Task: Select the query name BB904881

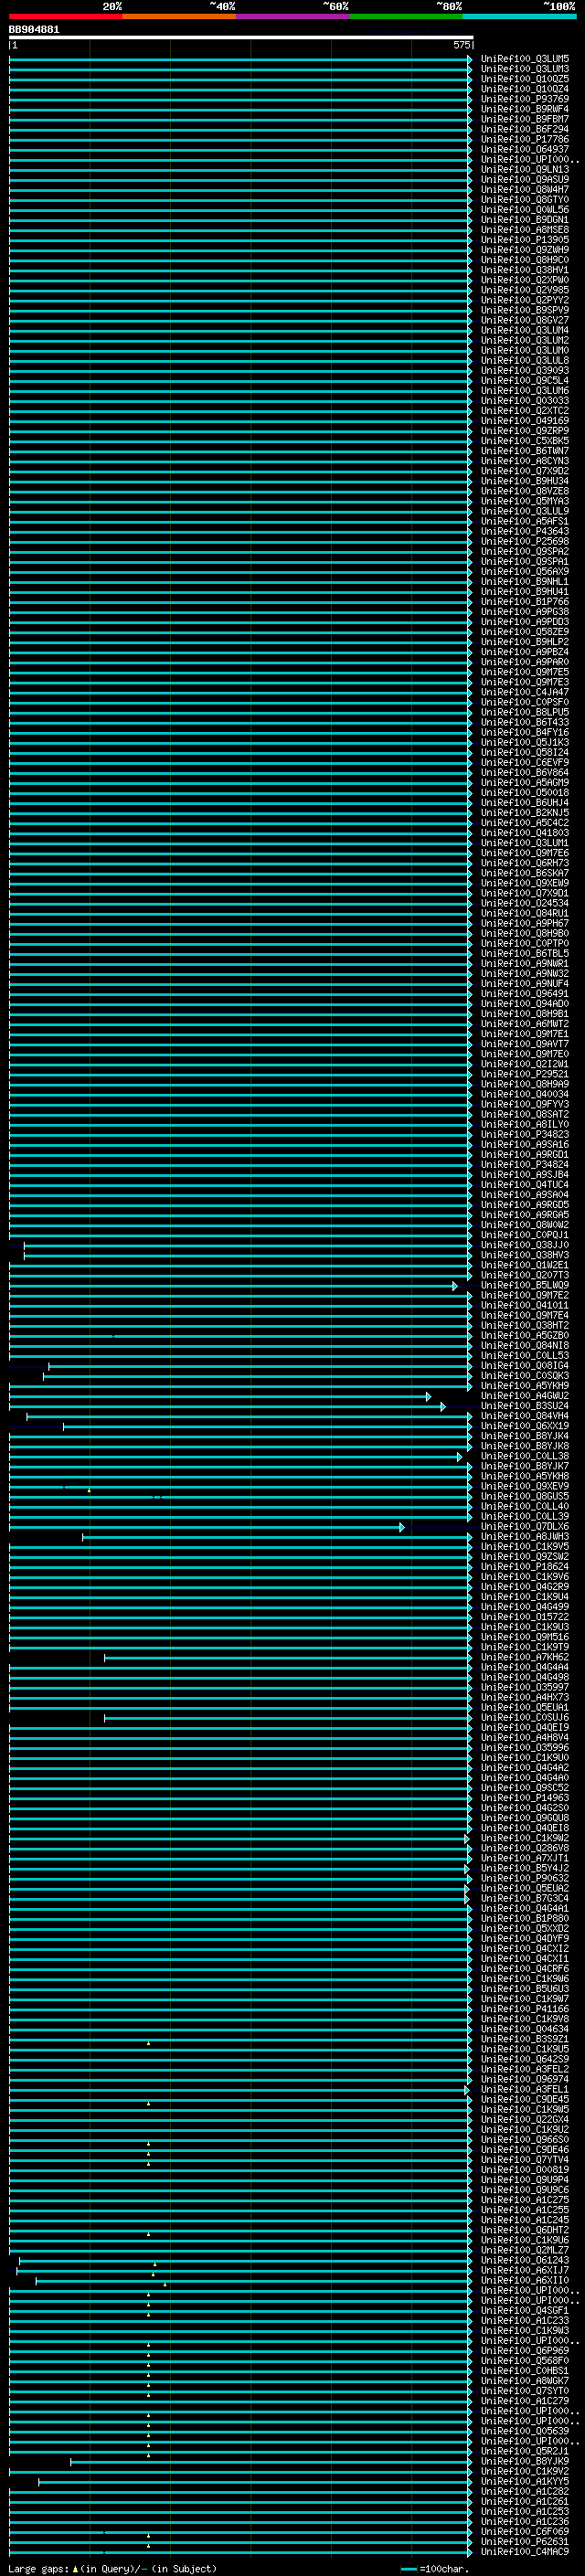Action: (x=34, y=30)
